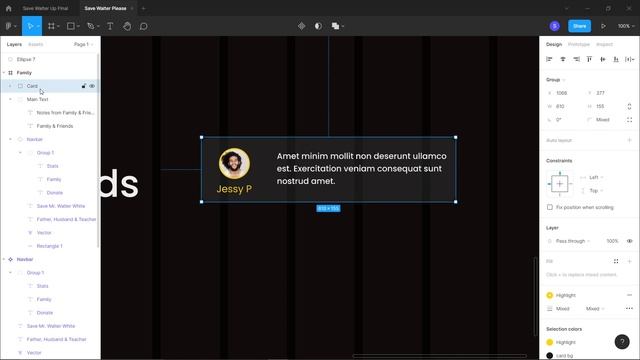Remove the Highlight stroke

click(629, 295)
